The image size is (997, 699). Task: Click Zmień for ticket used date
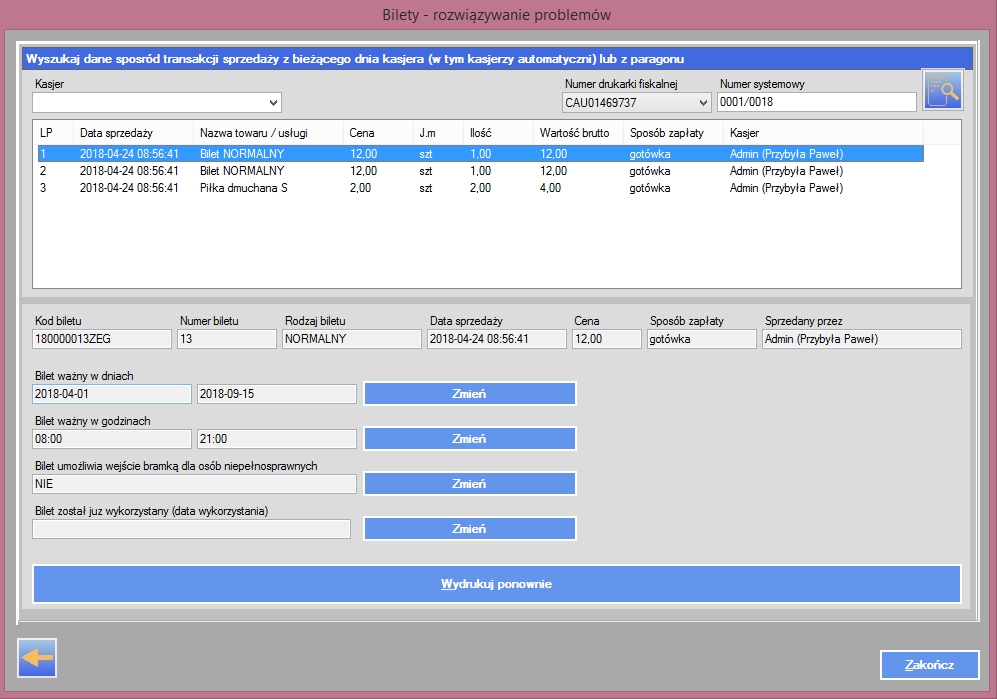(x=470, y=529)
